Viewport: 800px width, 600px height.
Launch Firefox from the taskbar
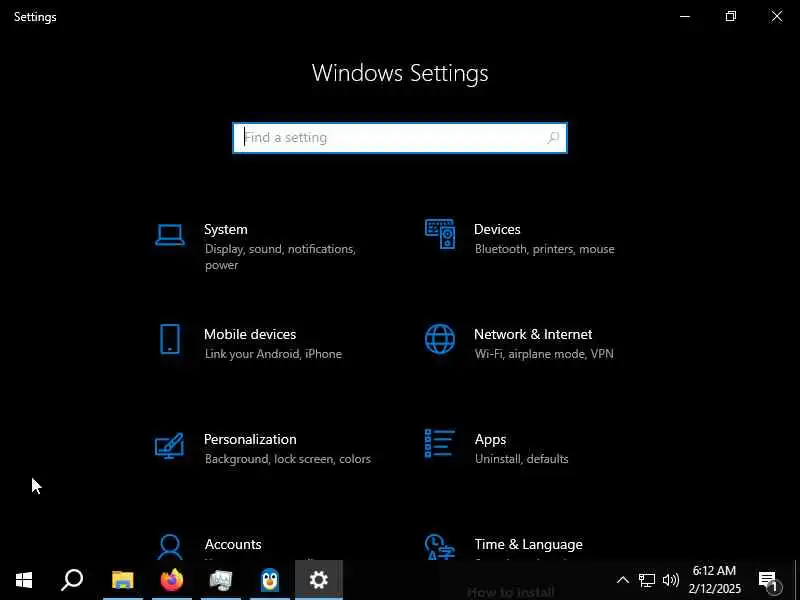point(172,580)
